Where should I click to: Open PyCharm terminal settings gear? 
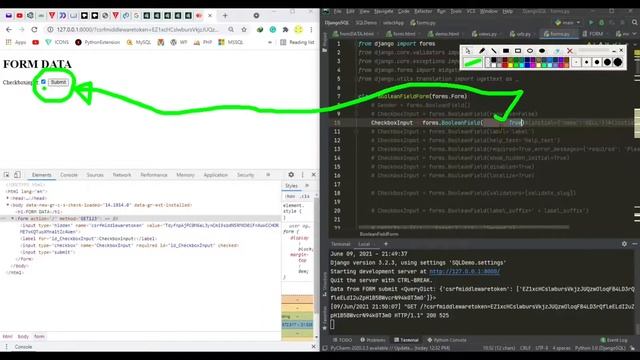[624, 244]
